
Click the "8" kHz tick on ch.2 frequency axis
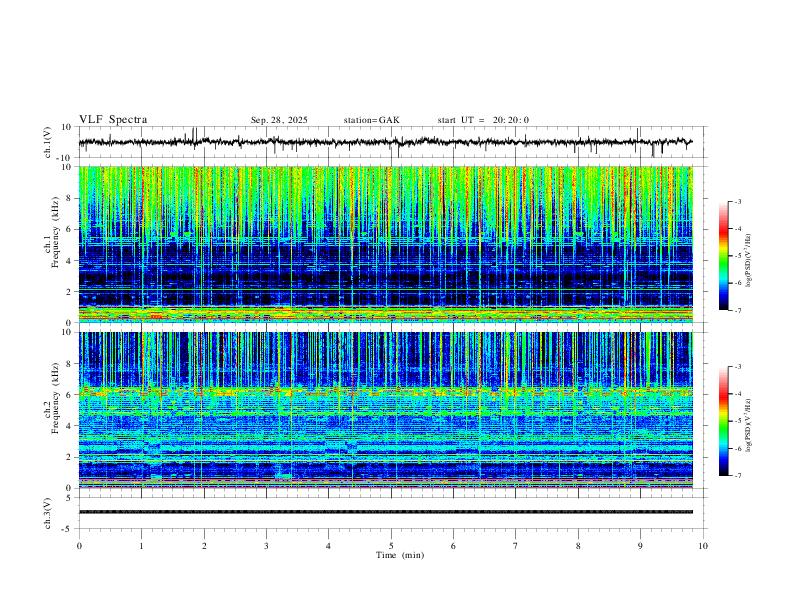[70, 364]
